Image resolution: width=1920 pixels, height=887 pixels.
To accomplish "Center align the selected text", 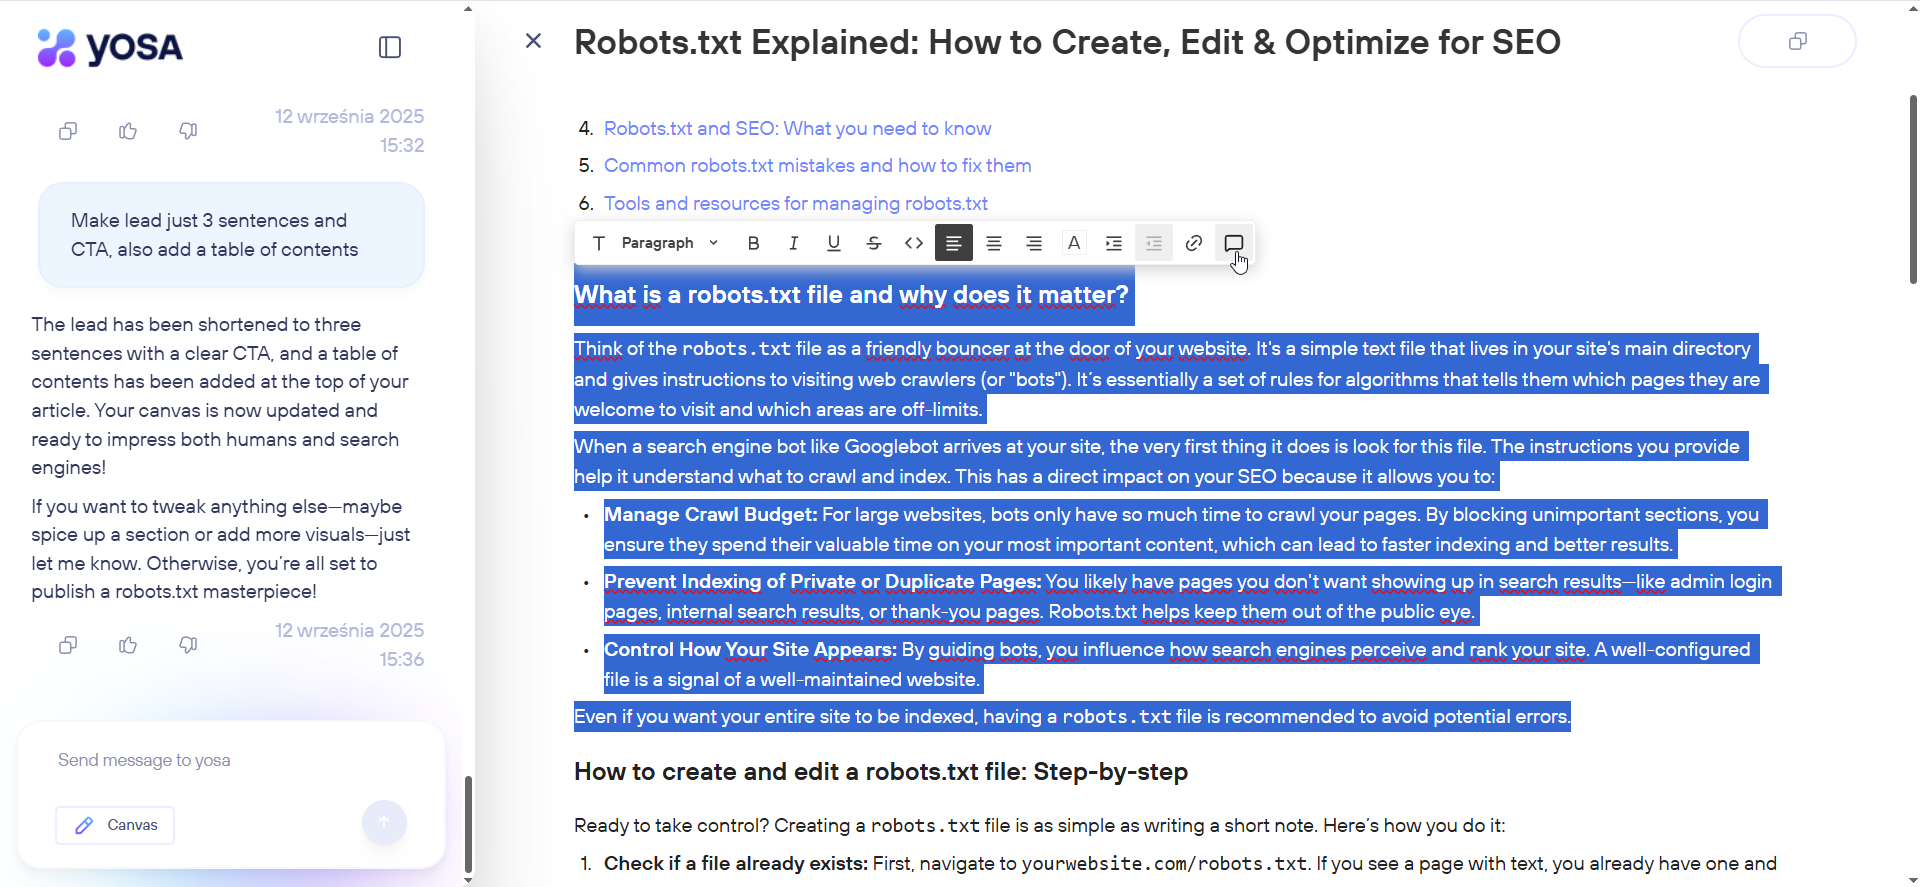I will coord(994,243).
